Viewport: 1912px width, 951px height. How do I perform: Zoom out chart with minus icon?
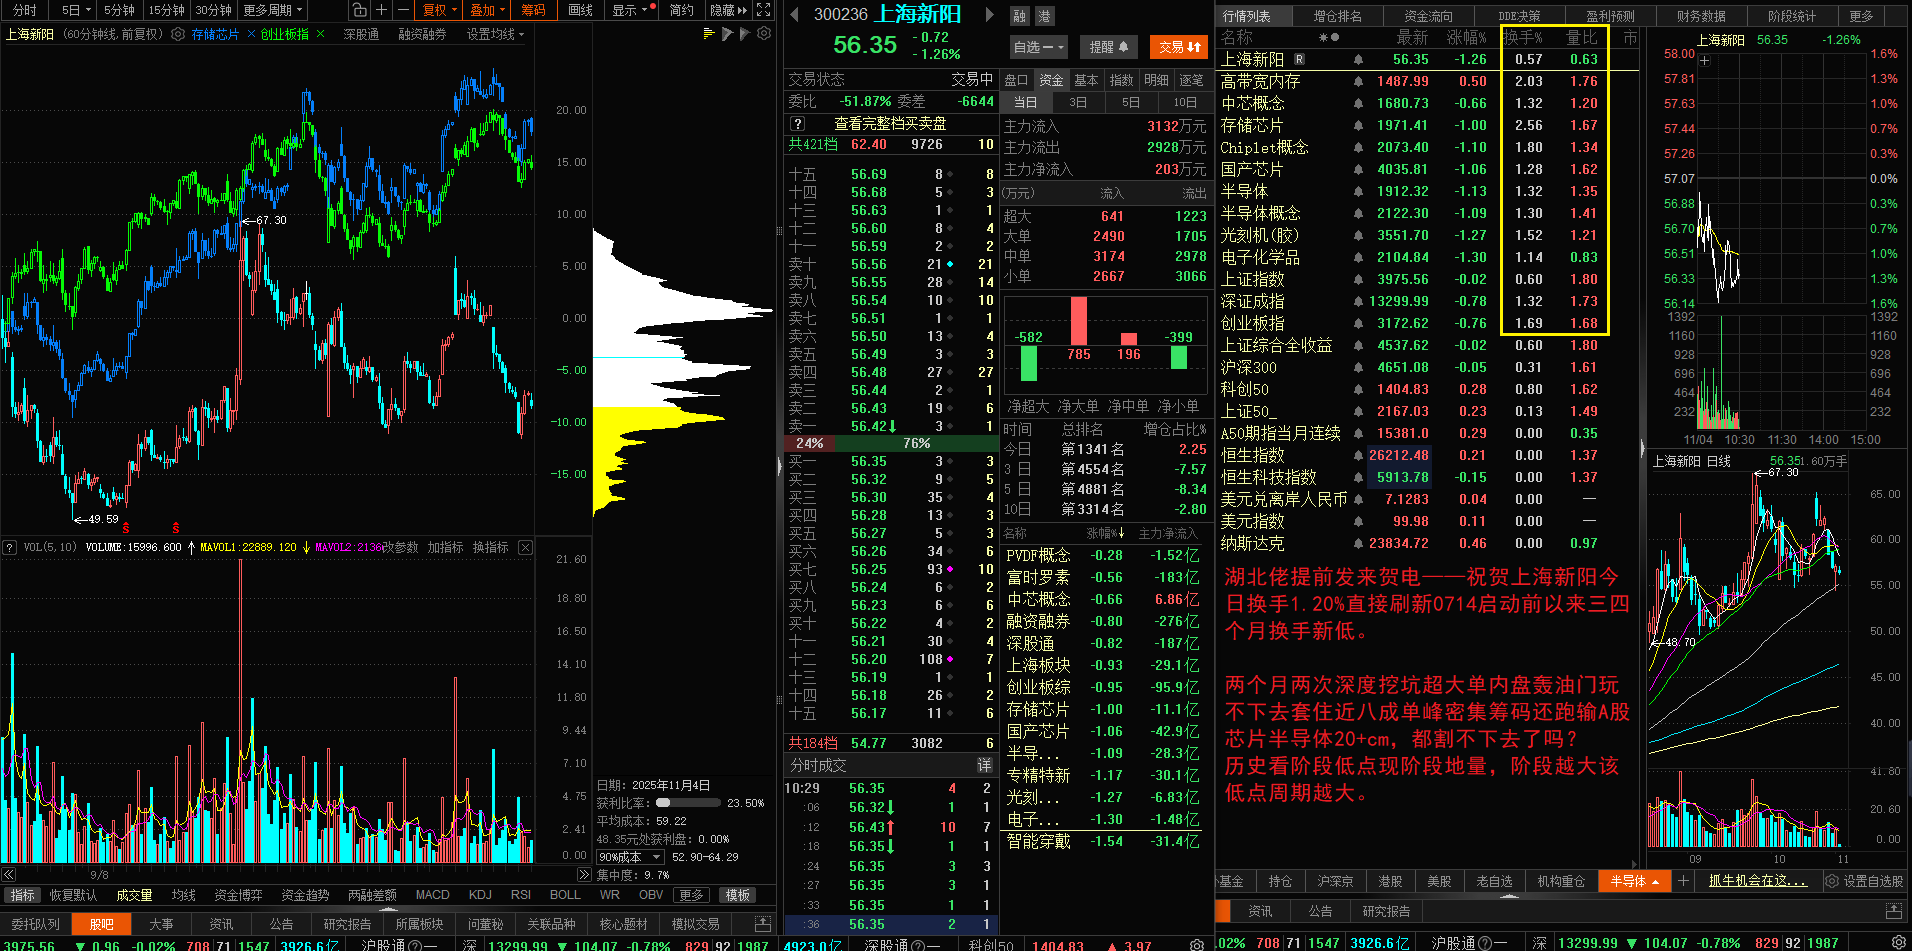(x=403, y=10)
